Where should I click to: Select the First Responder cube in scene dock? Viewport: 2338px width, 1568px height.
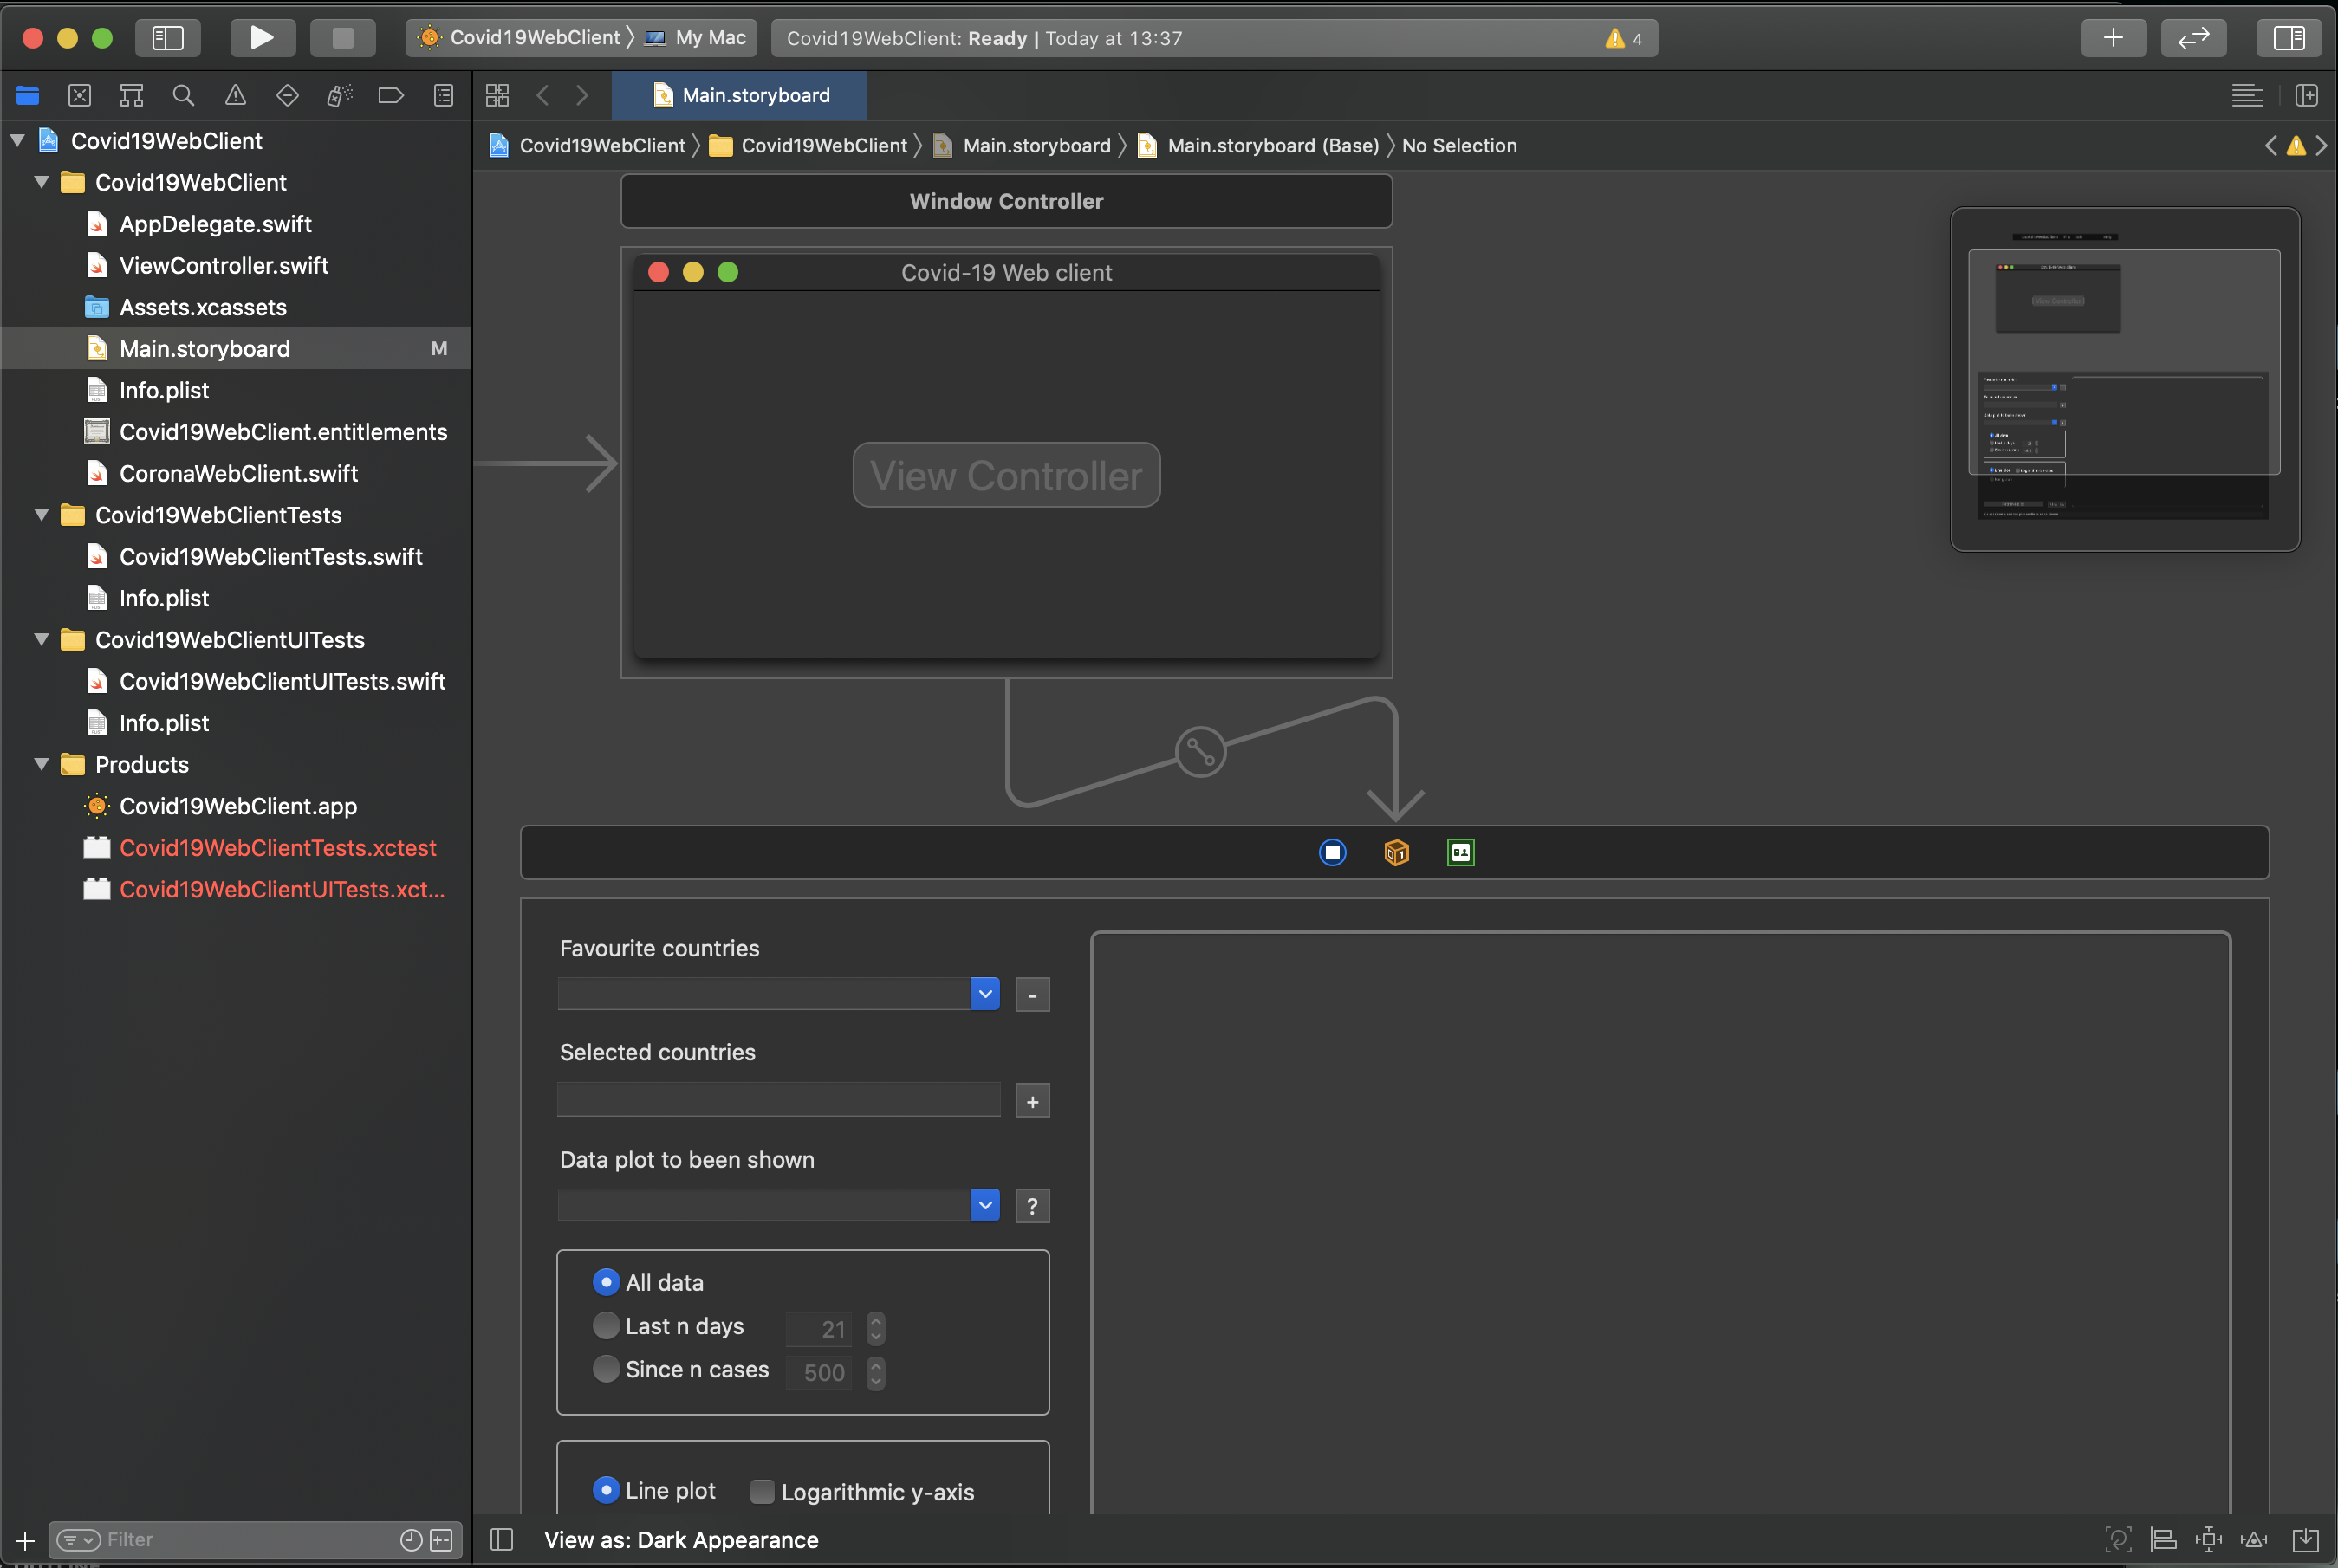pos(1396,852)
